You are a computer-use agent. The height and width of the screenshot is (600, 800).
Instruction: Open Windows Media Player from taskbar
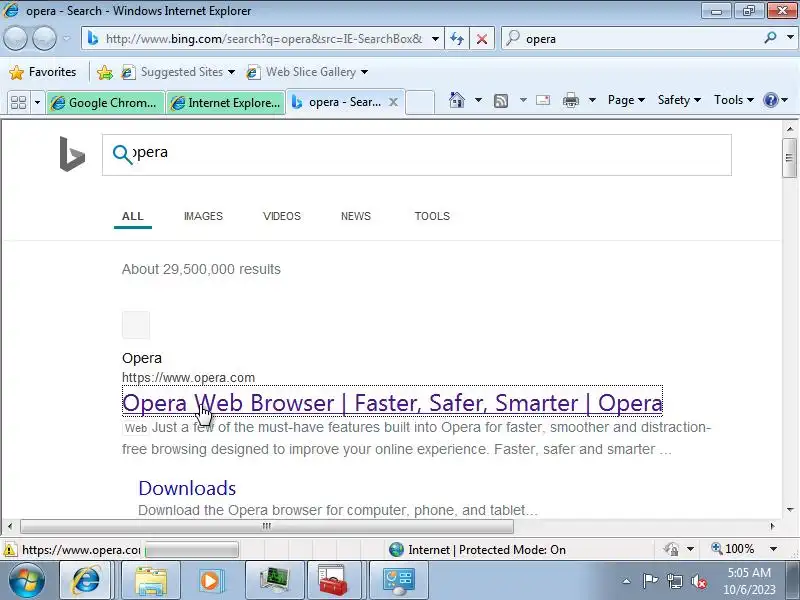210,580
